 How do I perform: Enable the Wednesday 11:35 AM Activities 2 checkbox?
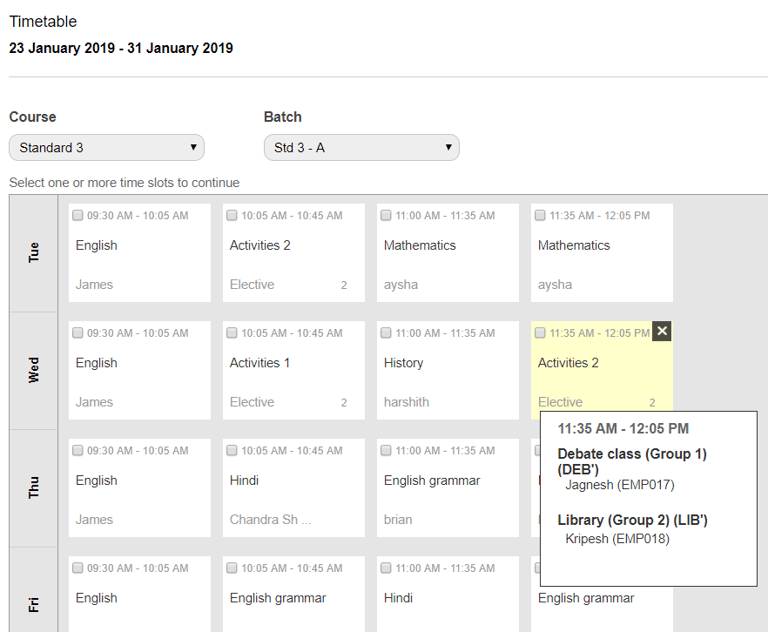540,333
